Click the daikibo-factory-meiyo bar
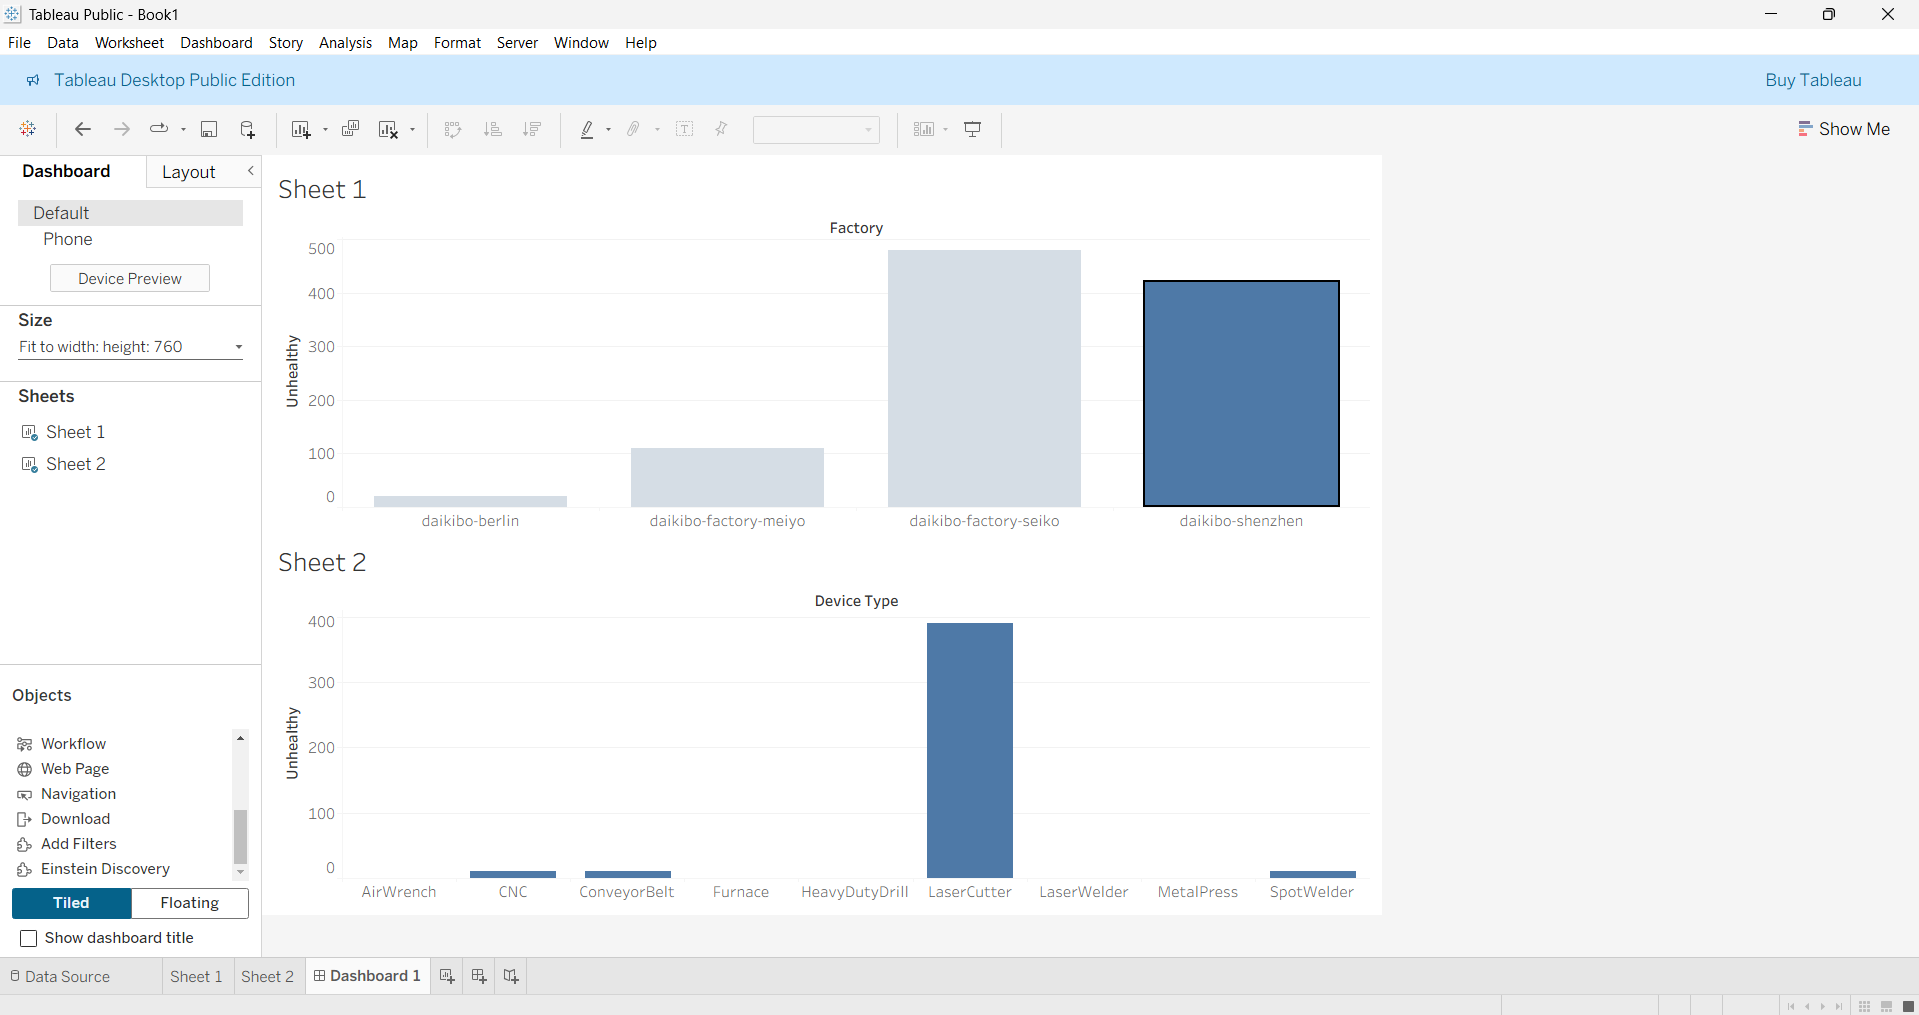Screen dimensions: 1919x1015 [x=727, y=477]
